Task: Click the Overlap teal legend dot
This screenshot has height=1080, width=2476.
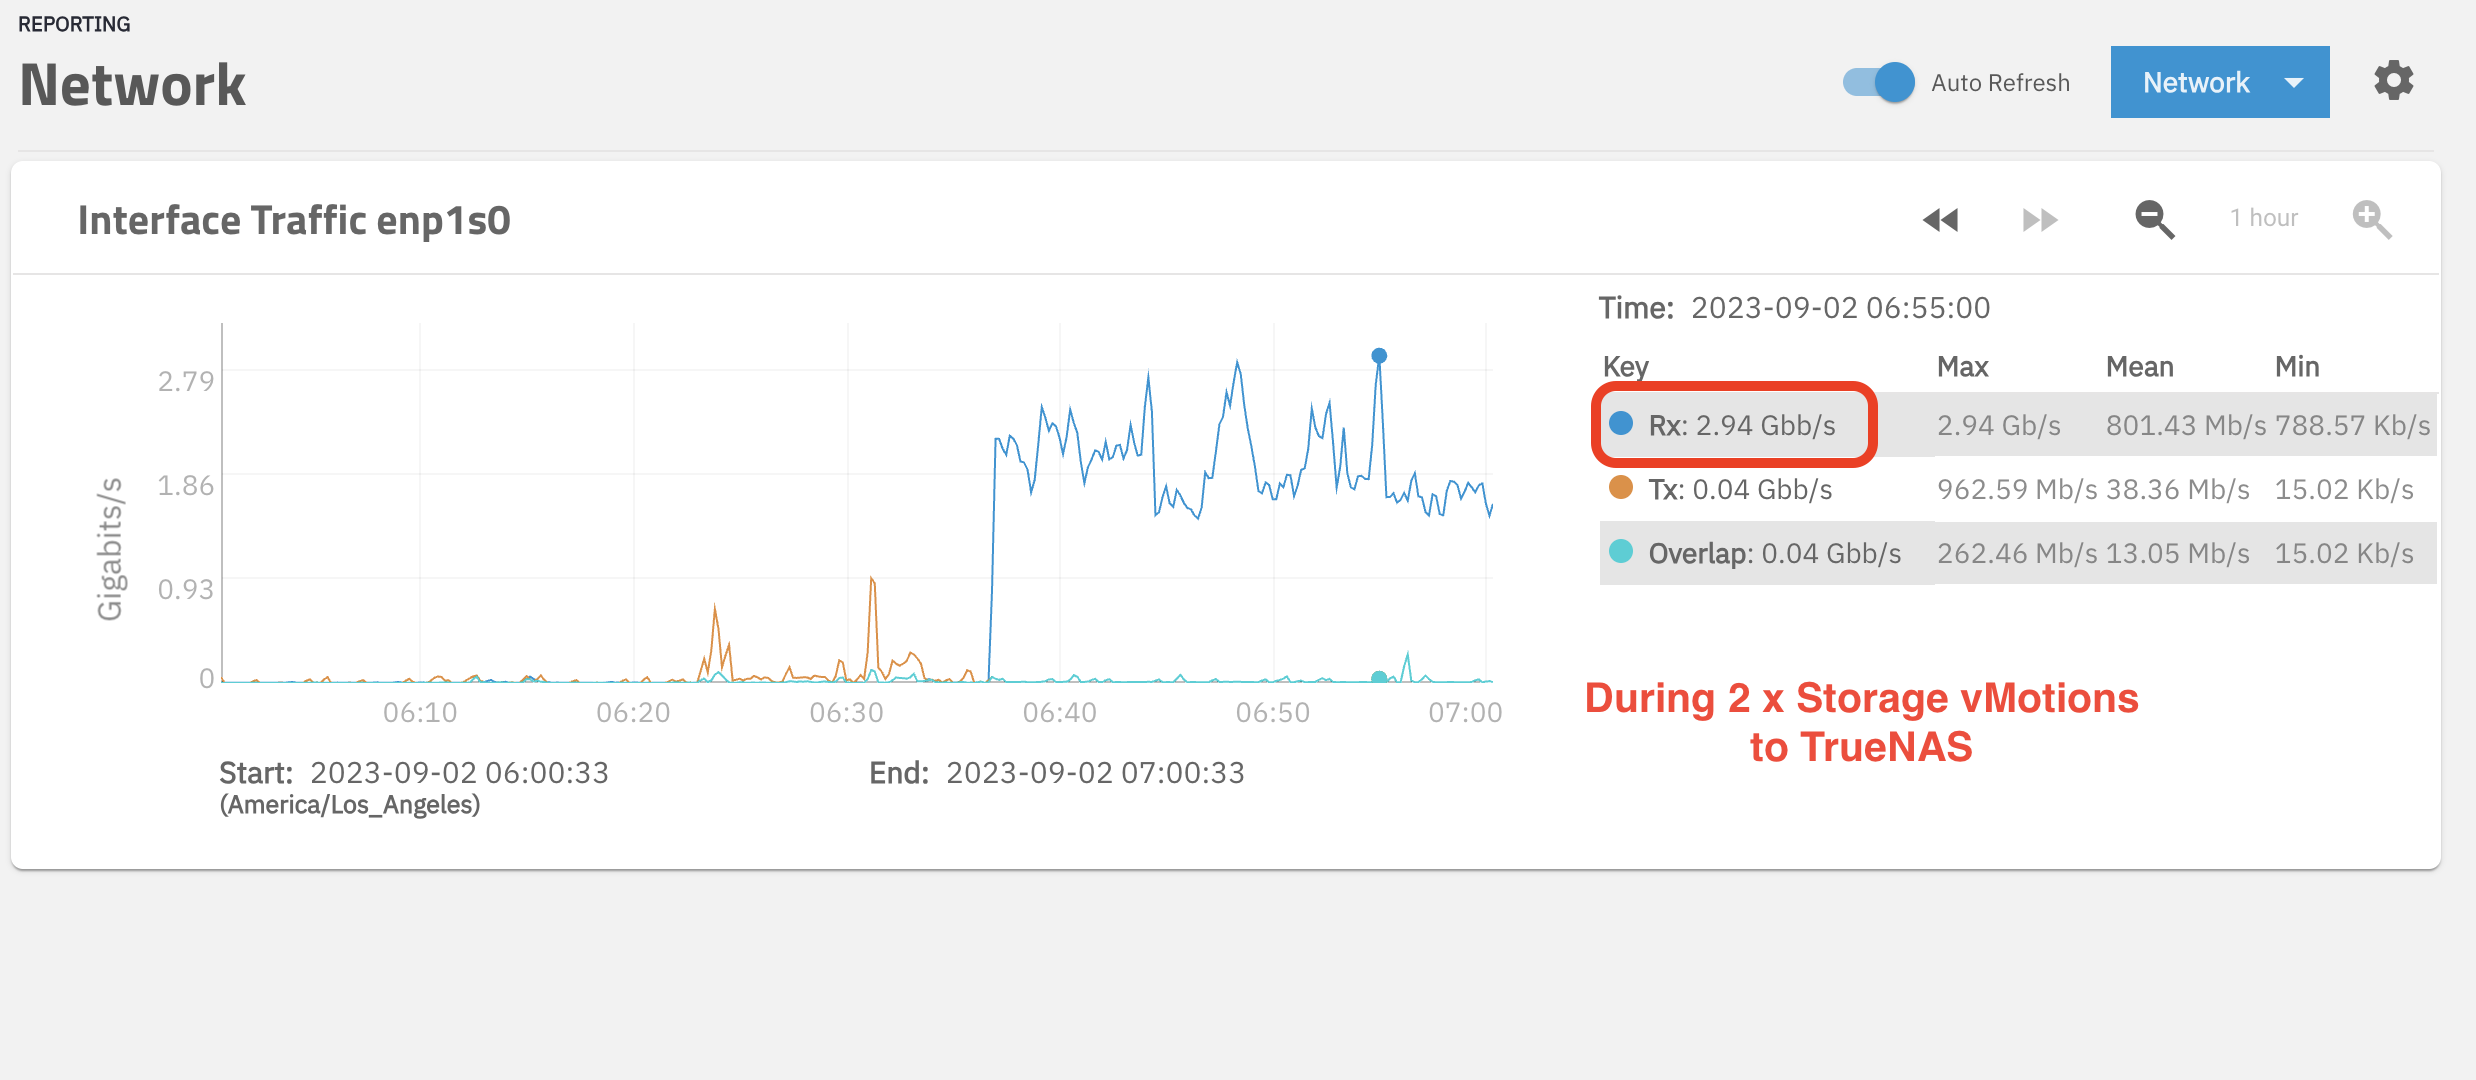Action: coord(1621,551)
